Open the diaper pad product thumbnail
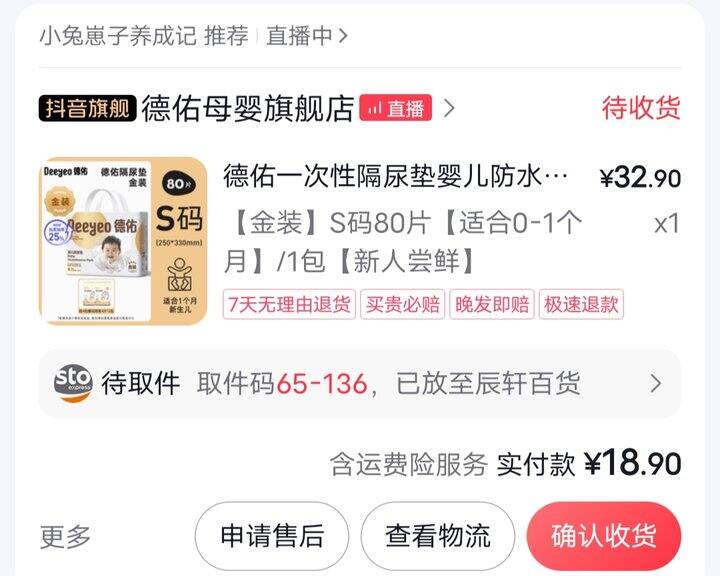The width and height of the screenshot is (720, 576). (124, 241)
